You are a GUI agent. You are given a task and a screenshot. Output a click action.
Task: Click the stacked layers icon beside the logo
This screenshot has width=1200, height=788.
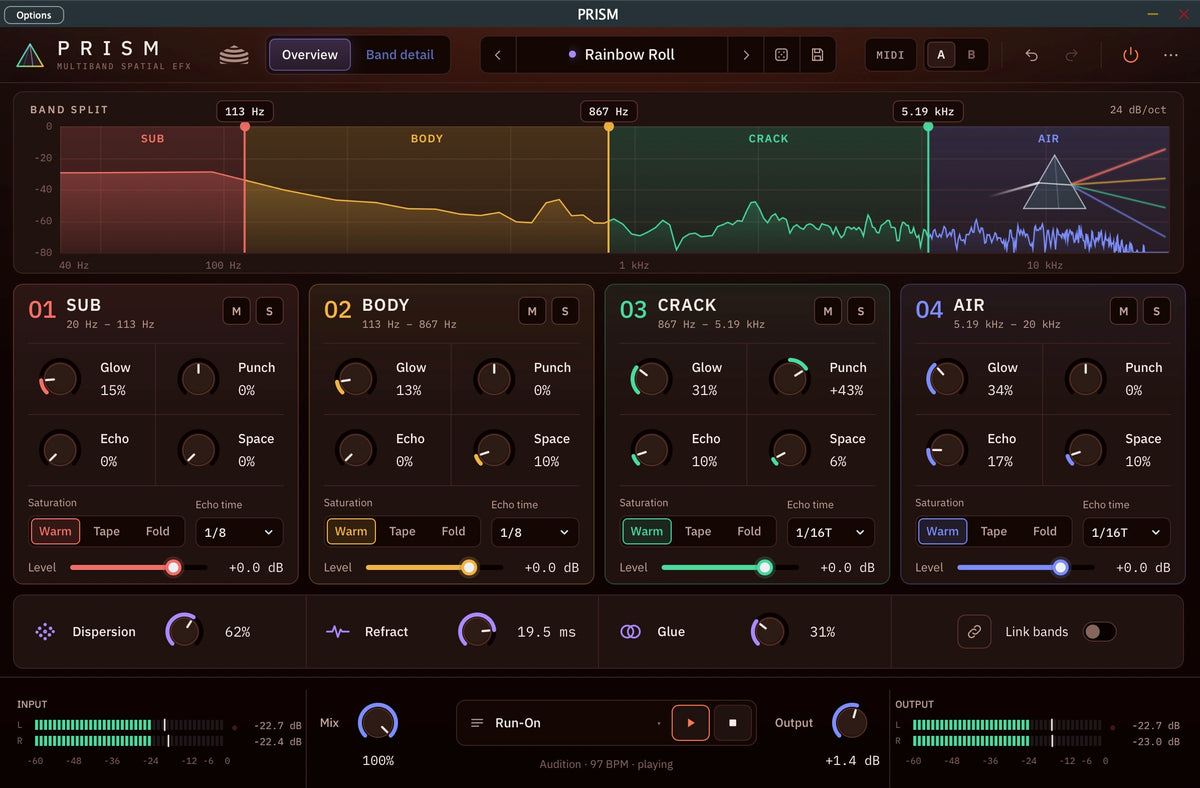[x=234, y=55]
